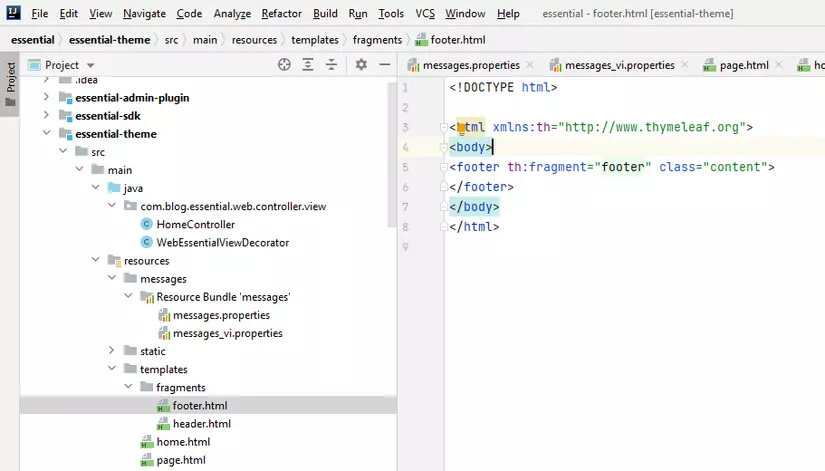Close the messages.properties editor tab
The image size is (825, 471).
530,65
